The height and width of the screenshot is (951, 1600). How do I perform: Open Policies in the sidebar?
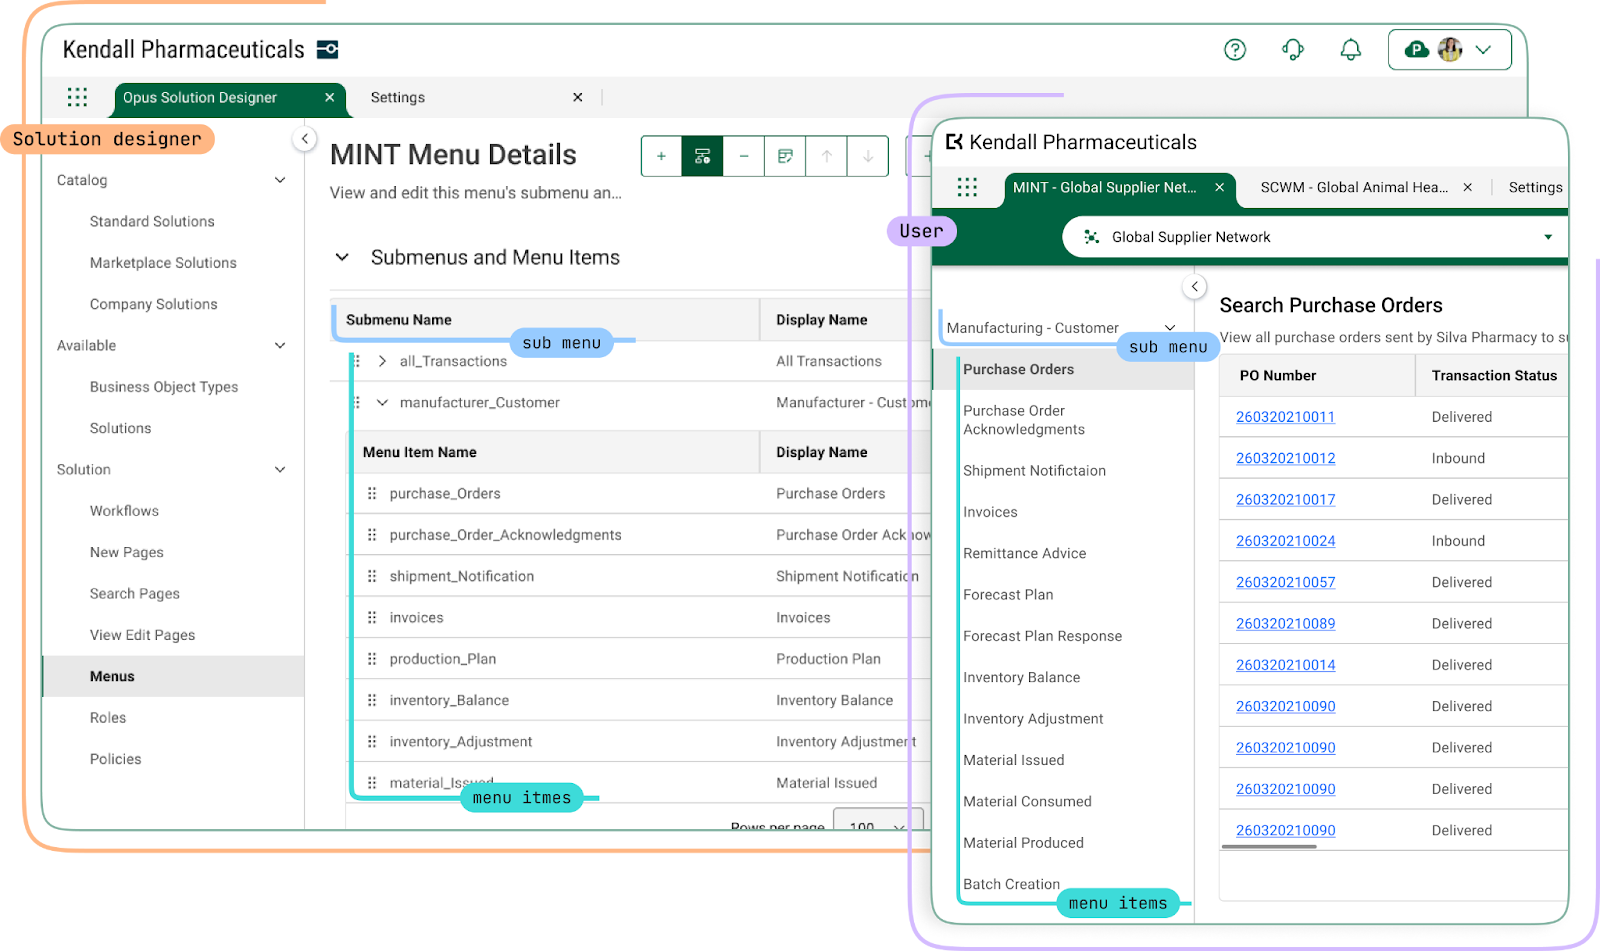coord(115,759)
